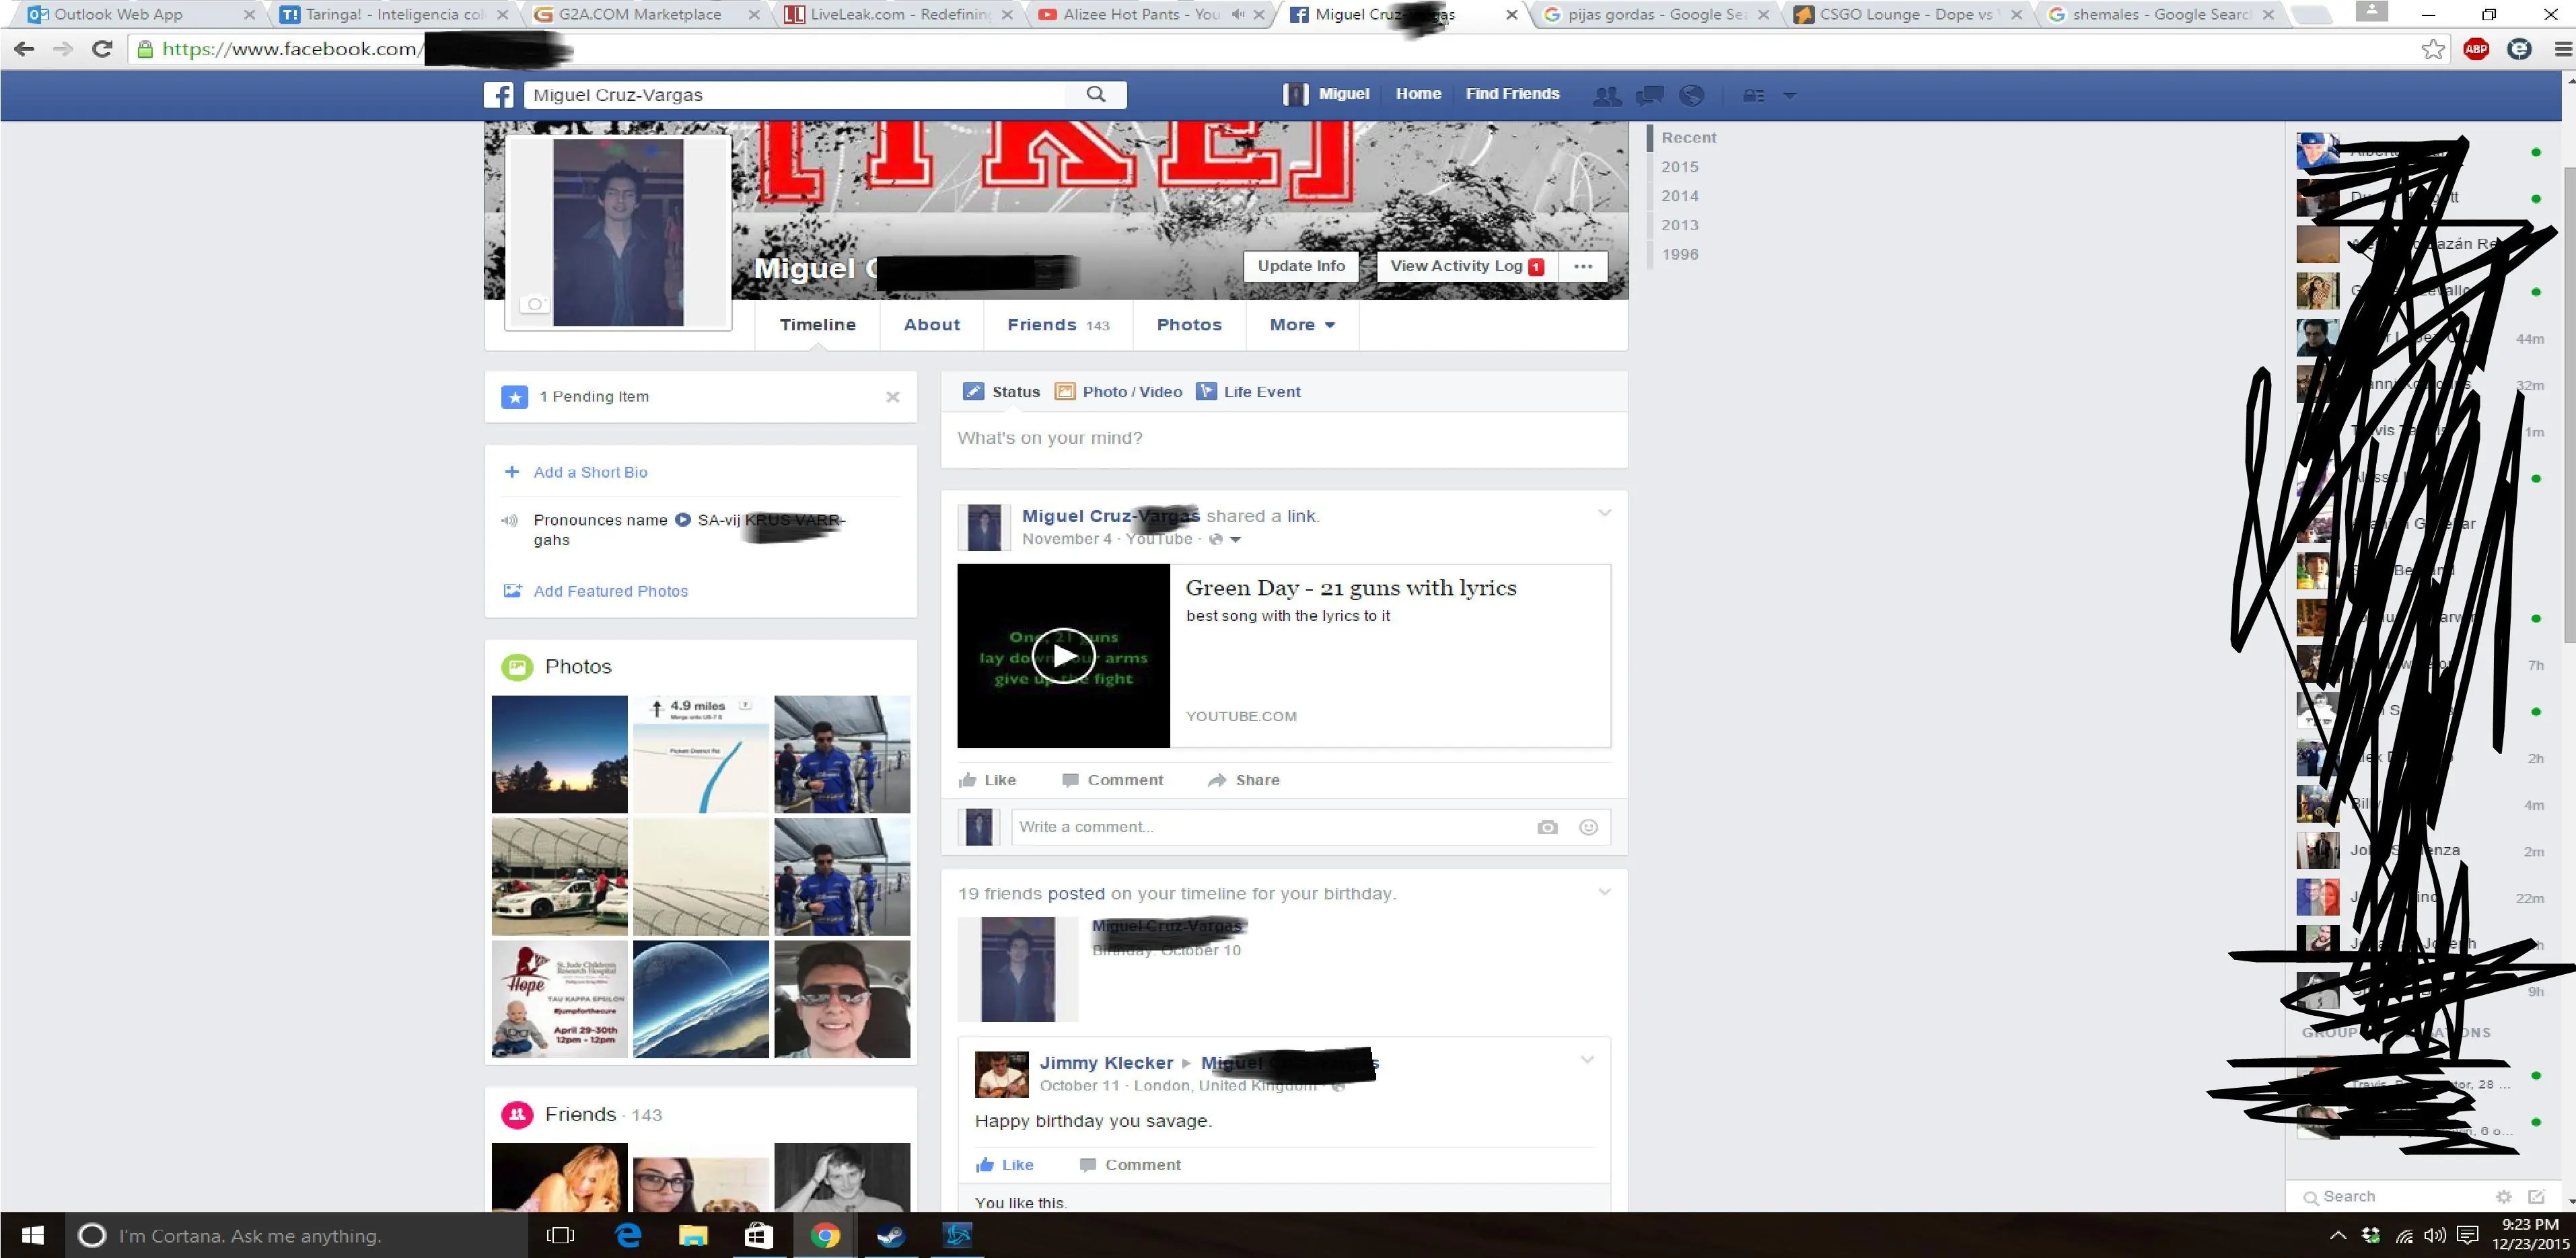Click the Update Info button

coord(1301,266)
